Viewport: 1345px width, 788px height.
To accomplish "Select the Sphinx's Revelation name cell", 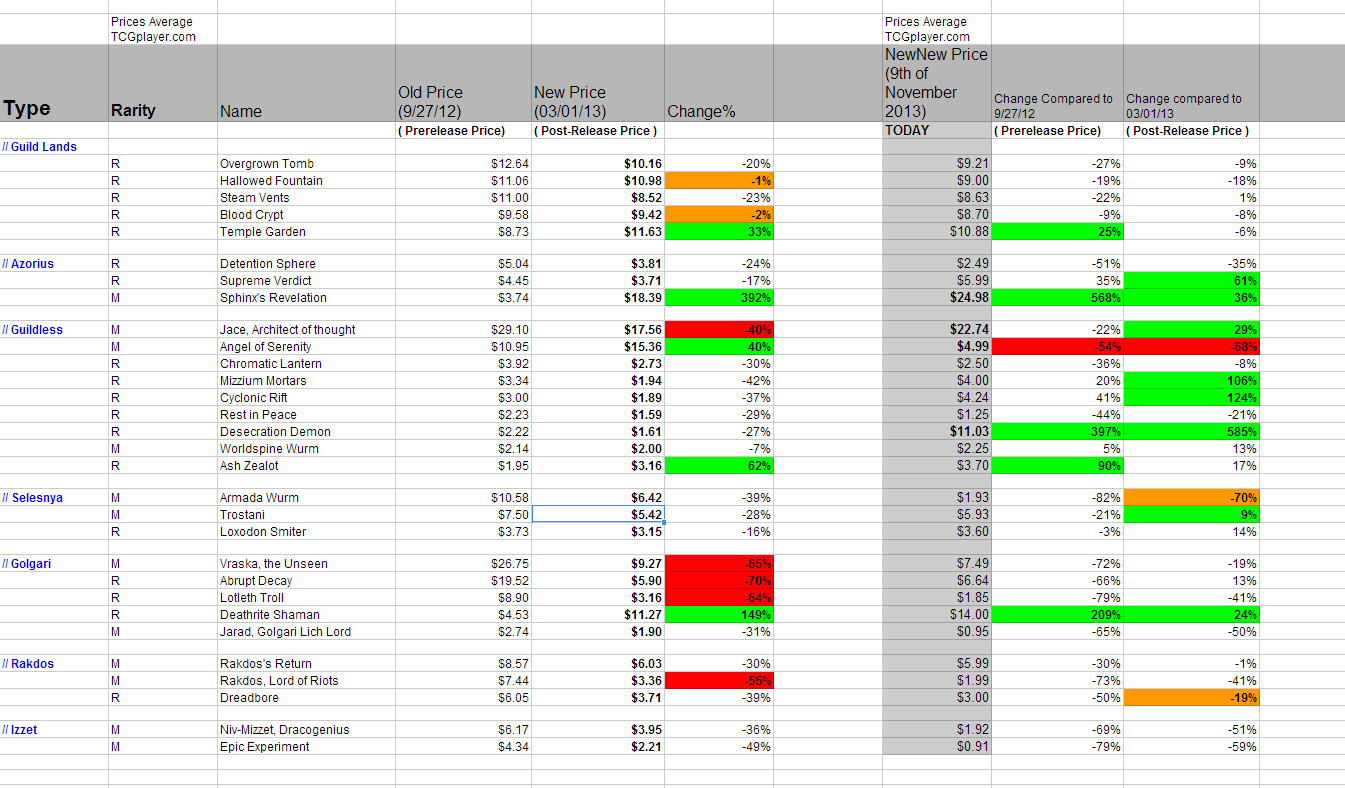I will click(x=273, y=298).
